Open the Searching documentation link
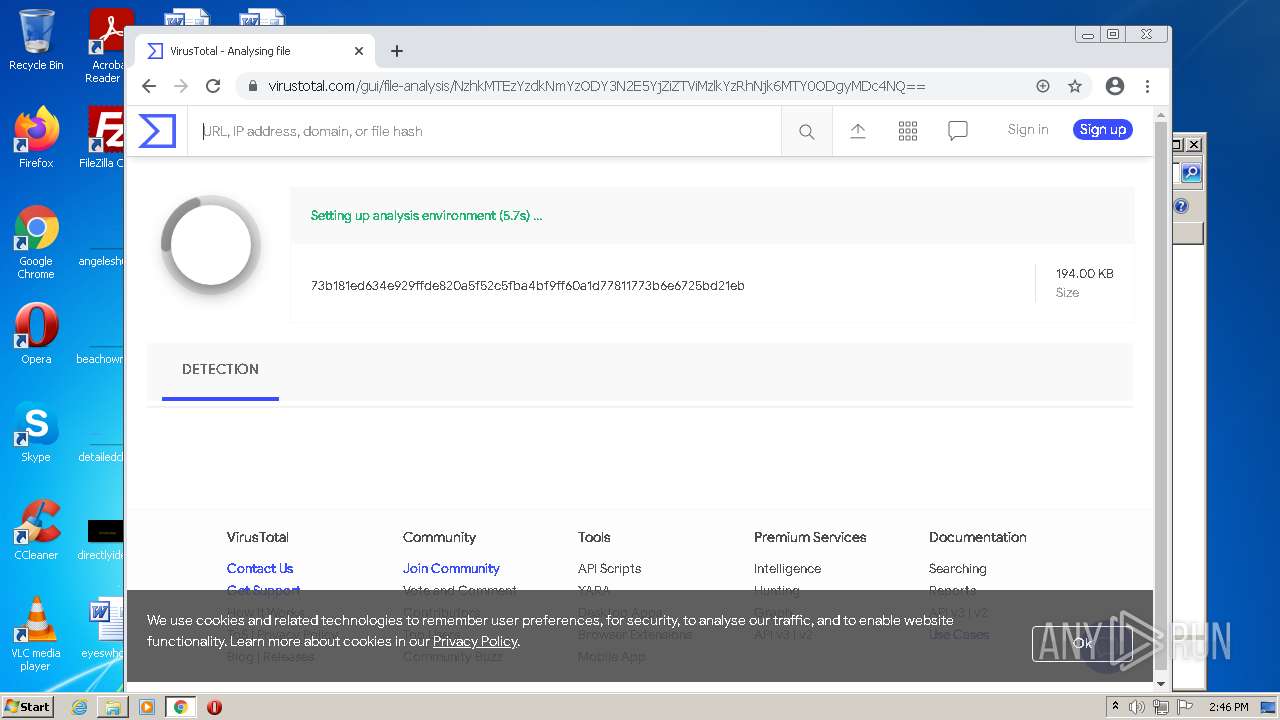This screenshot has width=1280, height=720. [957, 569]
